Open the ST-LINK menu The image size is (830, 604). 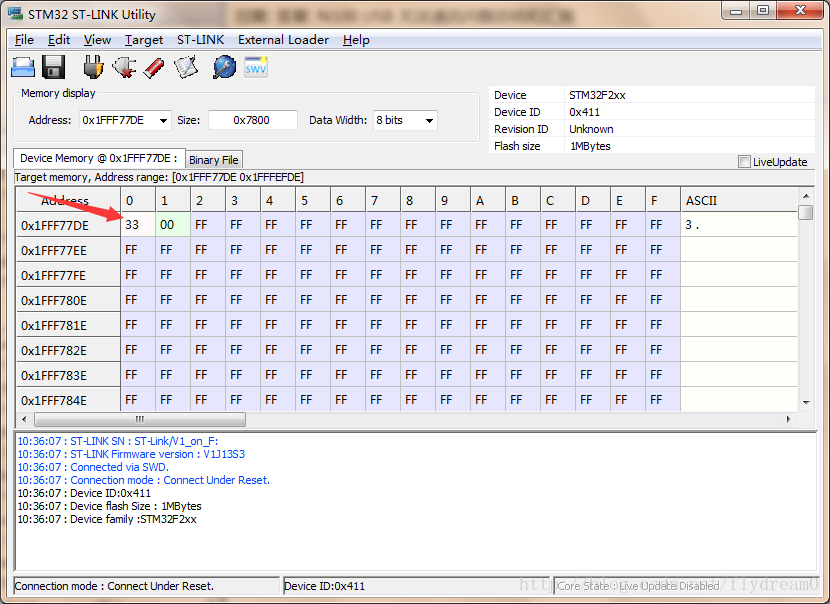[x=200, y=40]
